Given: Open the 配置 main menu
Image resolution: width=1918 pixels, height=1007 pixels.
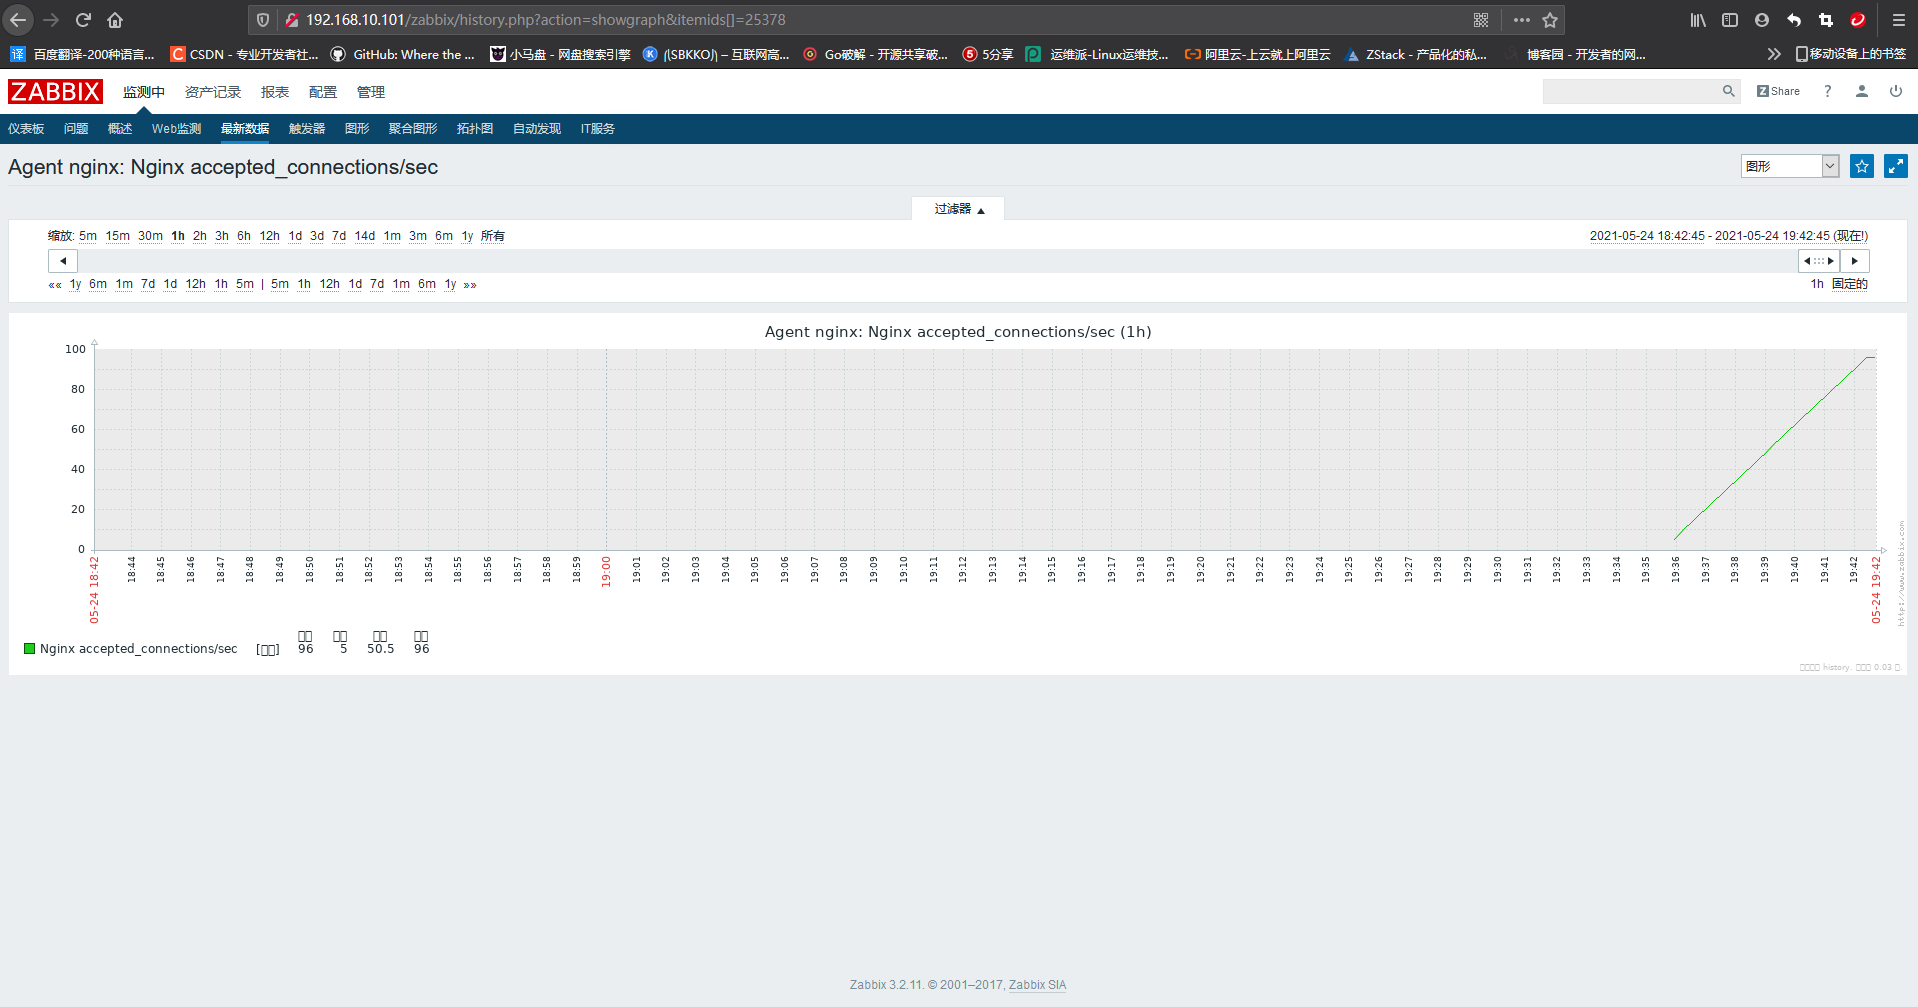Looking at the screenshot, I should coord(323,92).
